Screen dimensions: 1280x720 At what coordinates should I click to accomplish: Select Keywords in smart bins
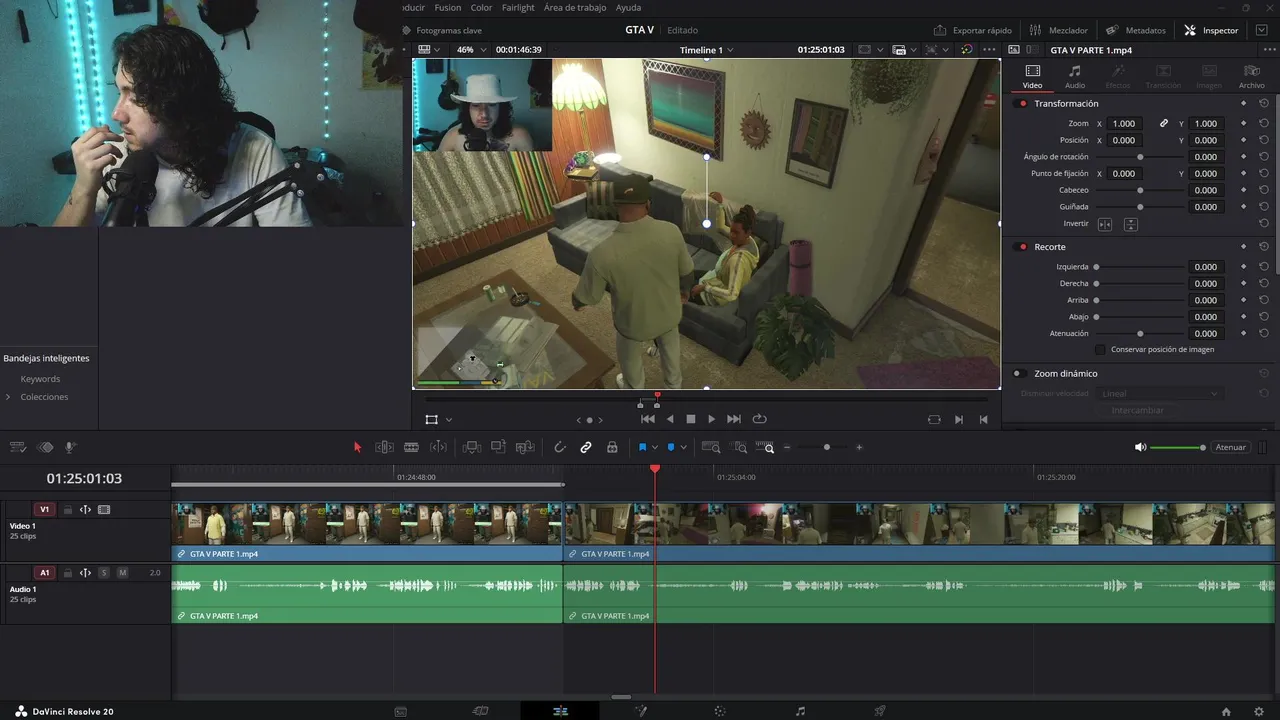click(40, 379)
